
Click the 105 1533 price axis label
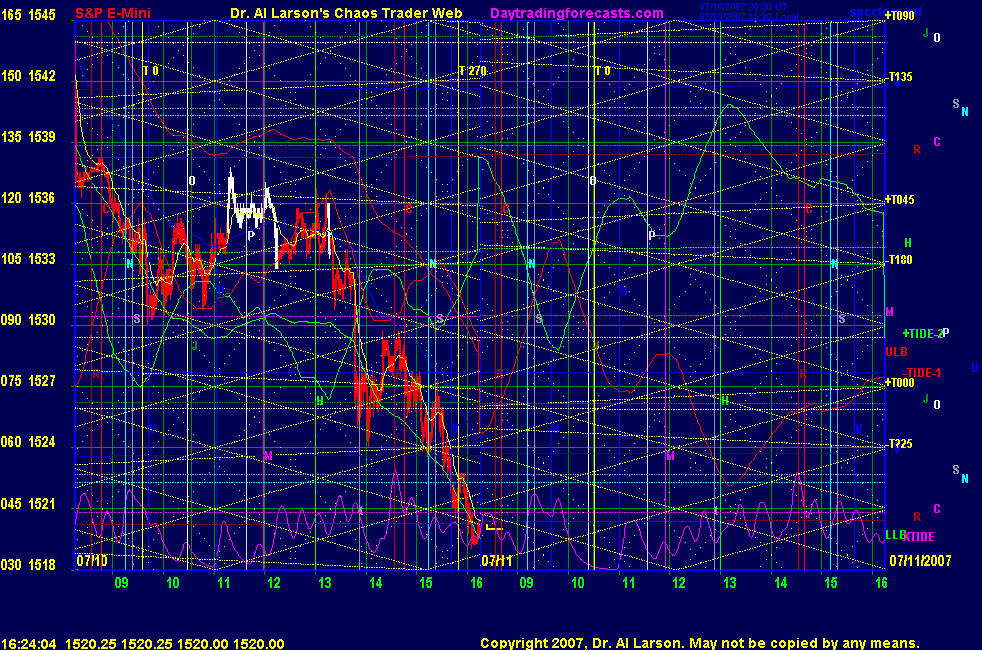click(28, 259)
